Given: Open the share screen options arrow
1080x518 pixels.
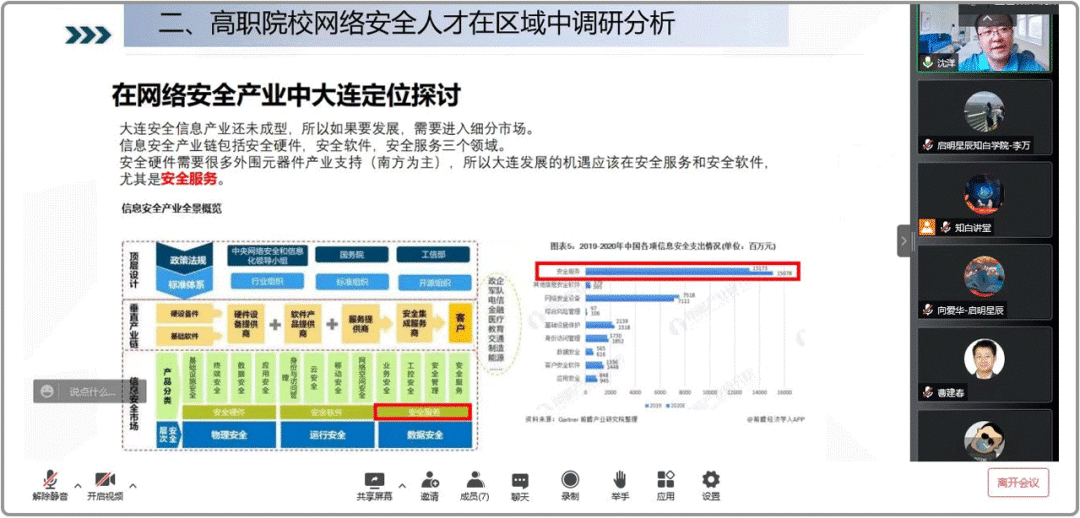Looking at the screenshot, I should [x=402, y=486].
